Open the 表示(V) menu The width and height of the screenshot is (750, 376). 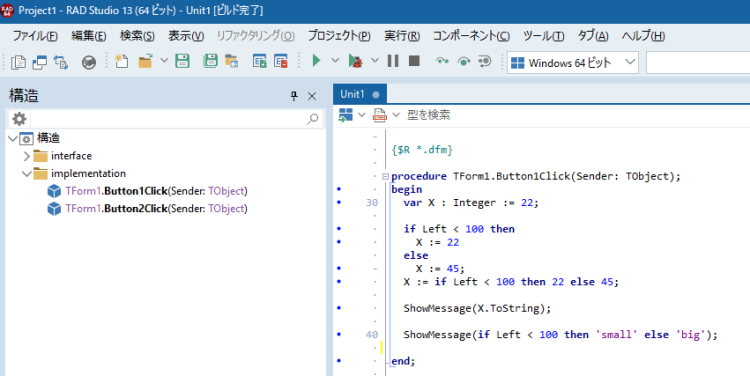tap(186, 36)
